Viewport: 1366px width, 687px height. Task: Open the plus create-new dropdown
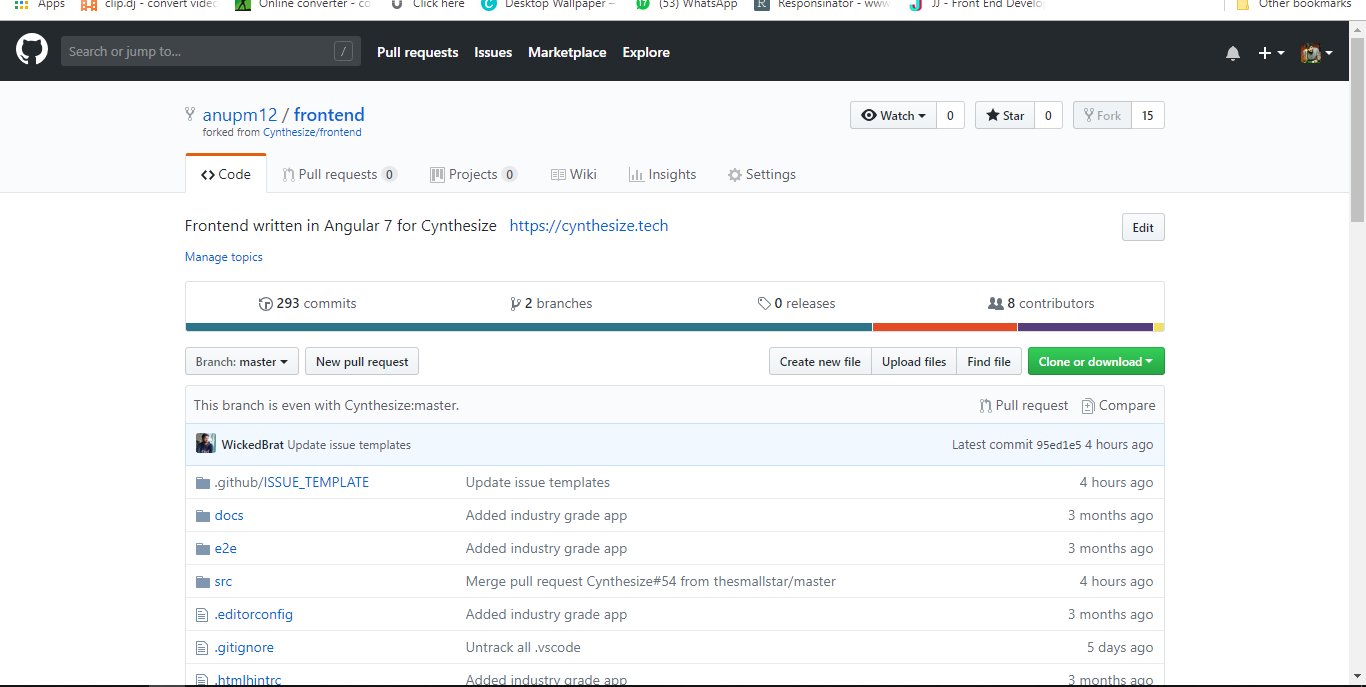[x=1271, y=53]
